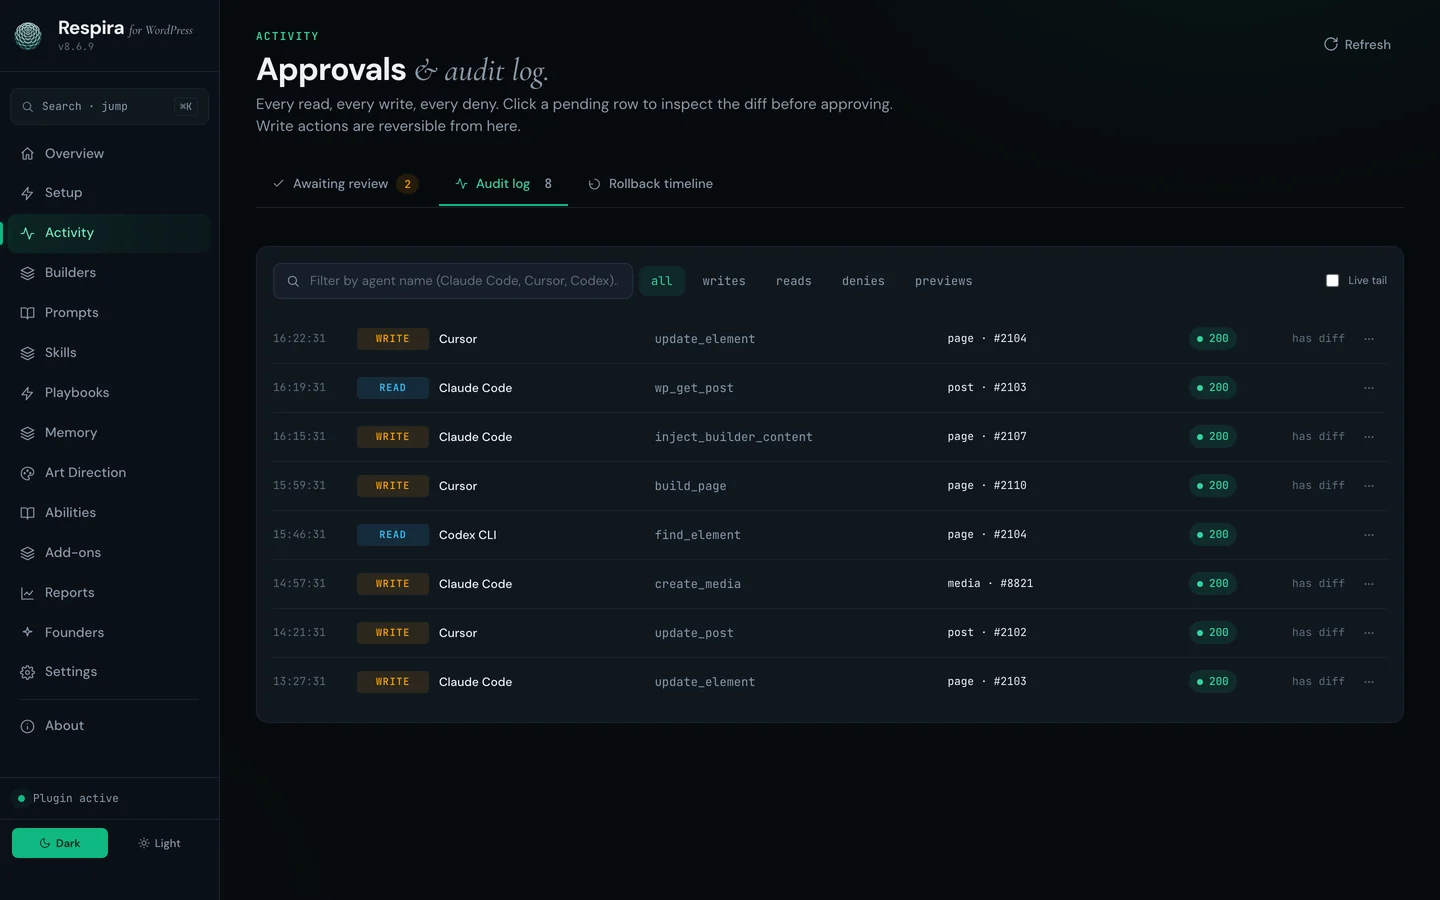Image resolution: width=1440 pixels, height=900 pixels.
Task: Select the Audit log tab
Action: point(503,184)
